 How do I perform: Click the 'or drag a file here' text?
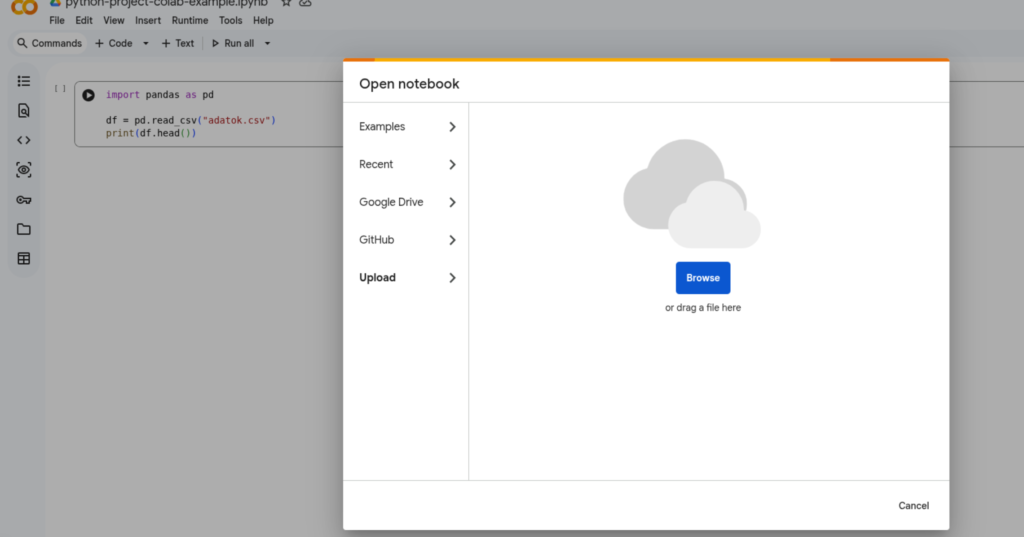[x=703, y=308]
